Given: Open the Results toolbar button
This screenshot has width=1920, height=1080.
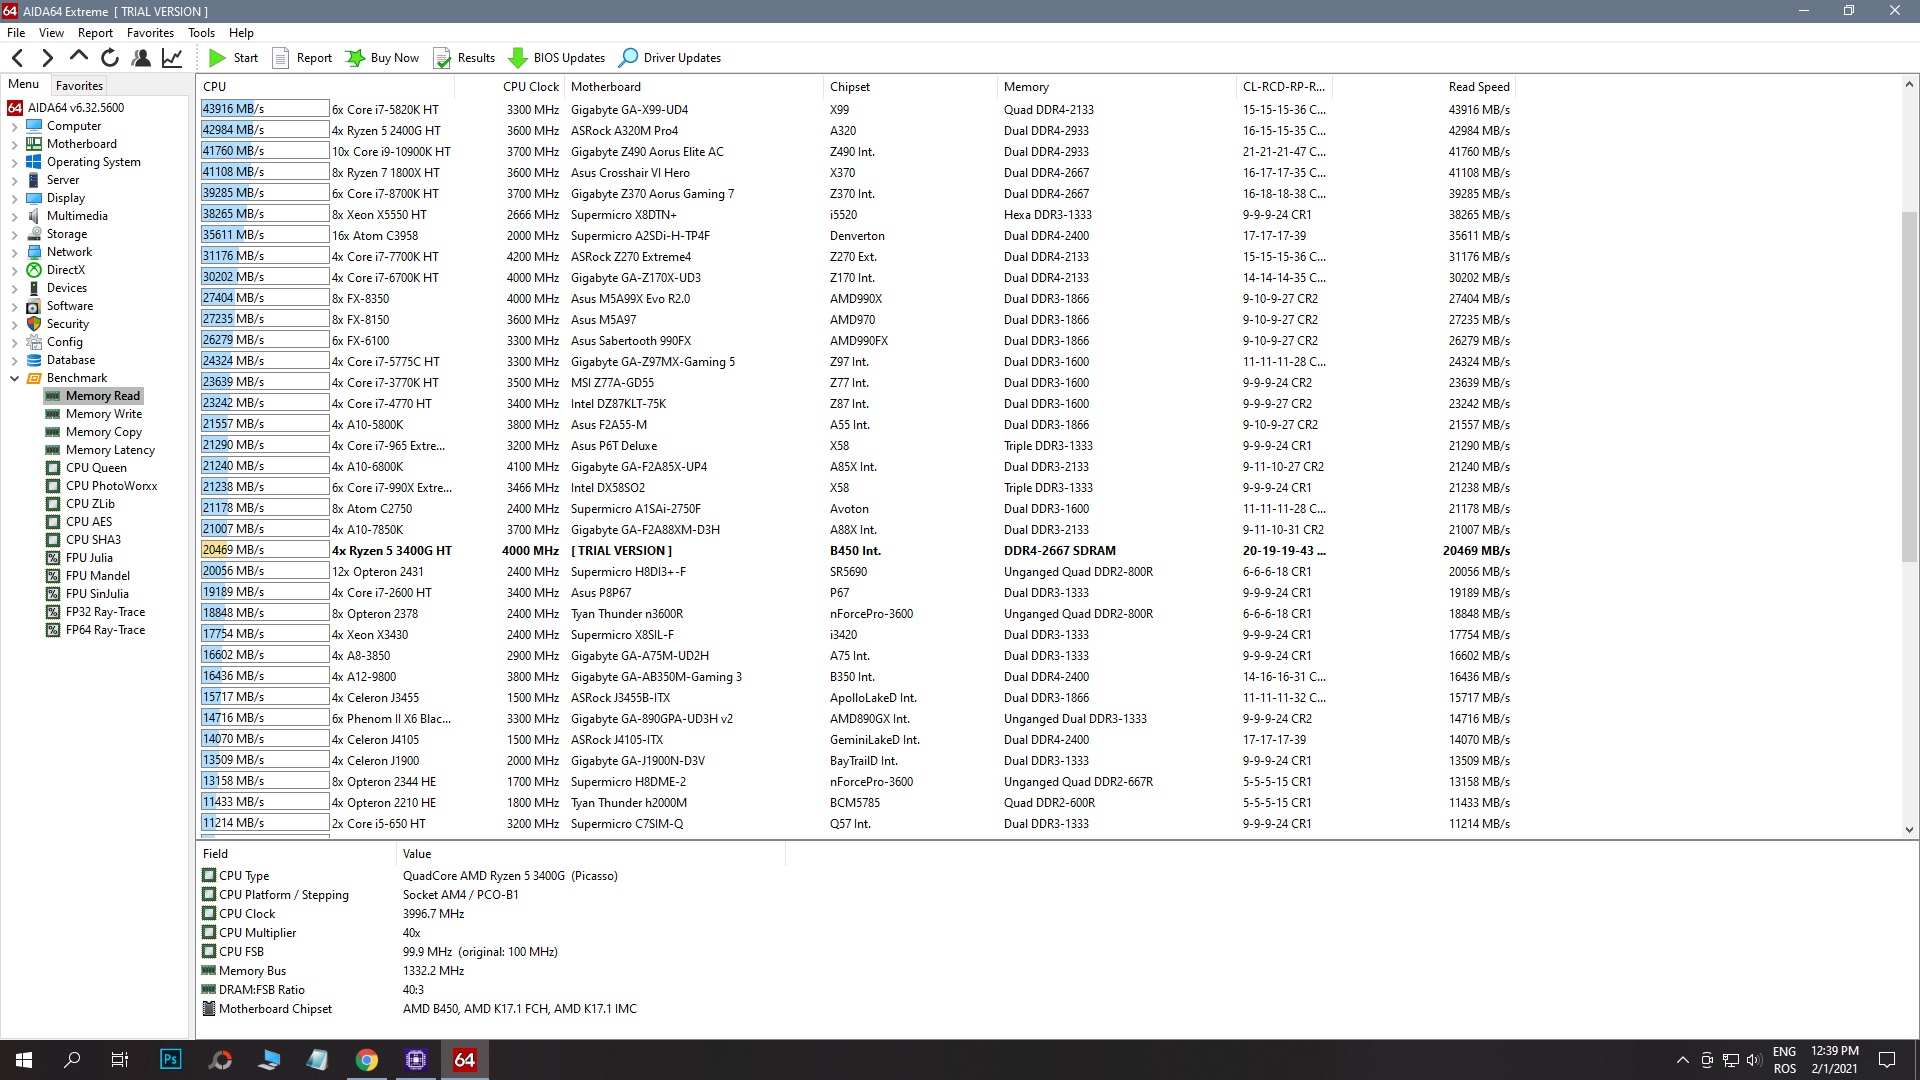Looking at the screenshot, I should 464,58.
